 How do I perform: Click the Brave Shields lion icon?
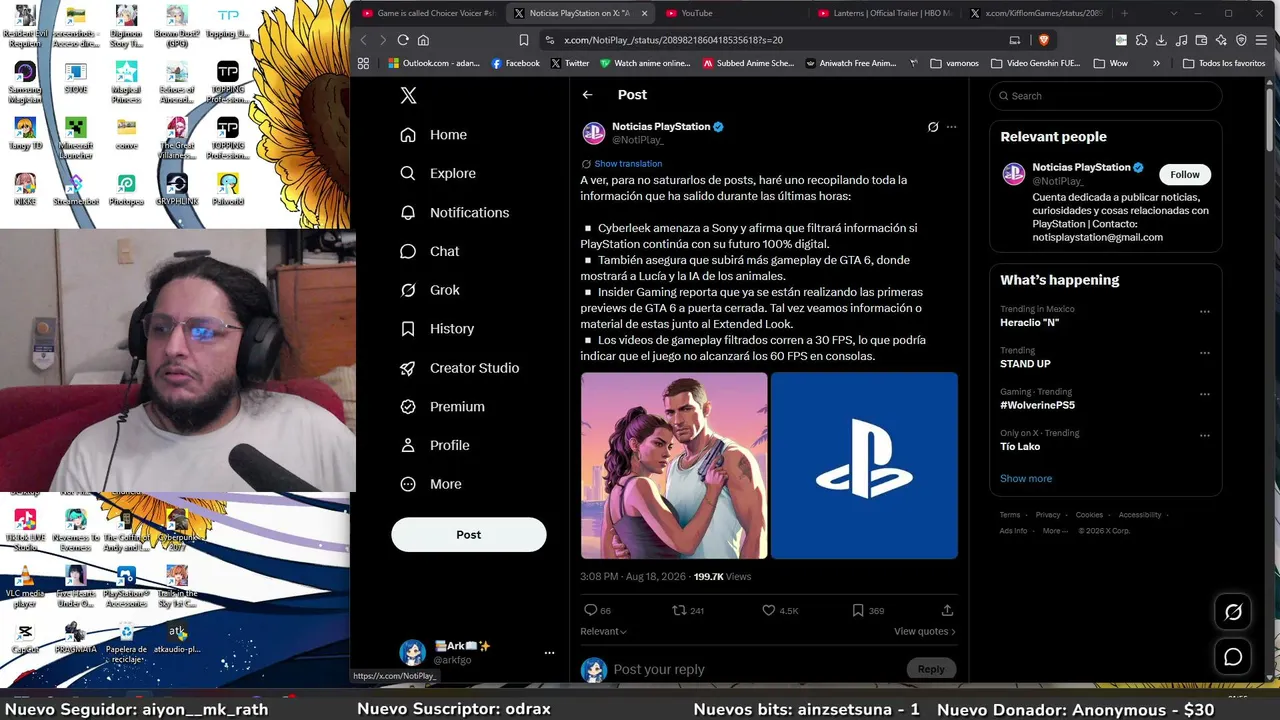(1045, 40)
